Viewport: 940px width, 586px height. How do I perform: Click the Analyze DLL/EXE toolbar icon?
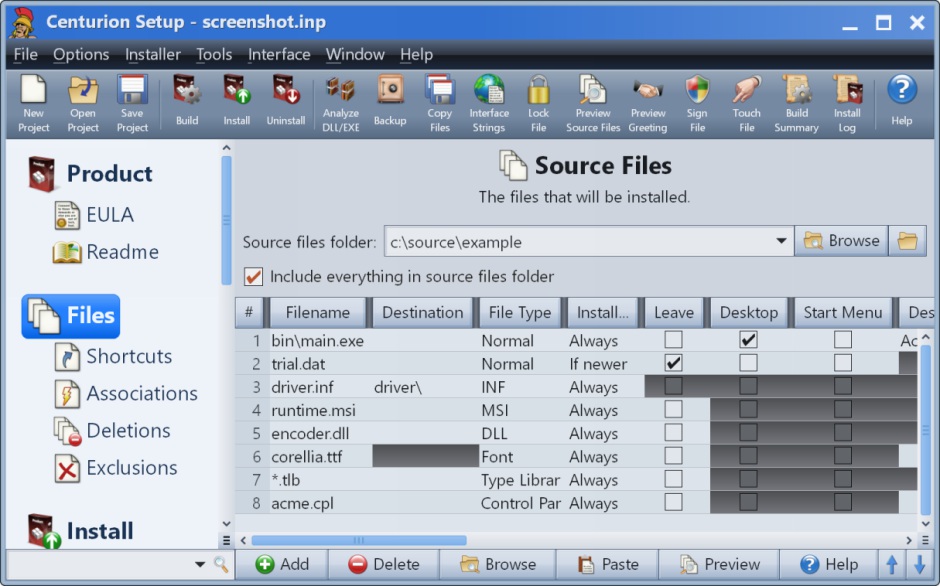coord(340,92)
